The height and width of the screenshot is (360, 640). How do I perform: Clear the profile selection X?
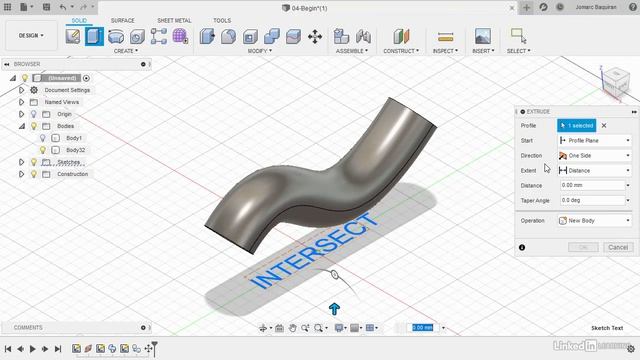(604, 126)
